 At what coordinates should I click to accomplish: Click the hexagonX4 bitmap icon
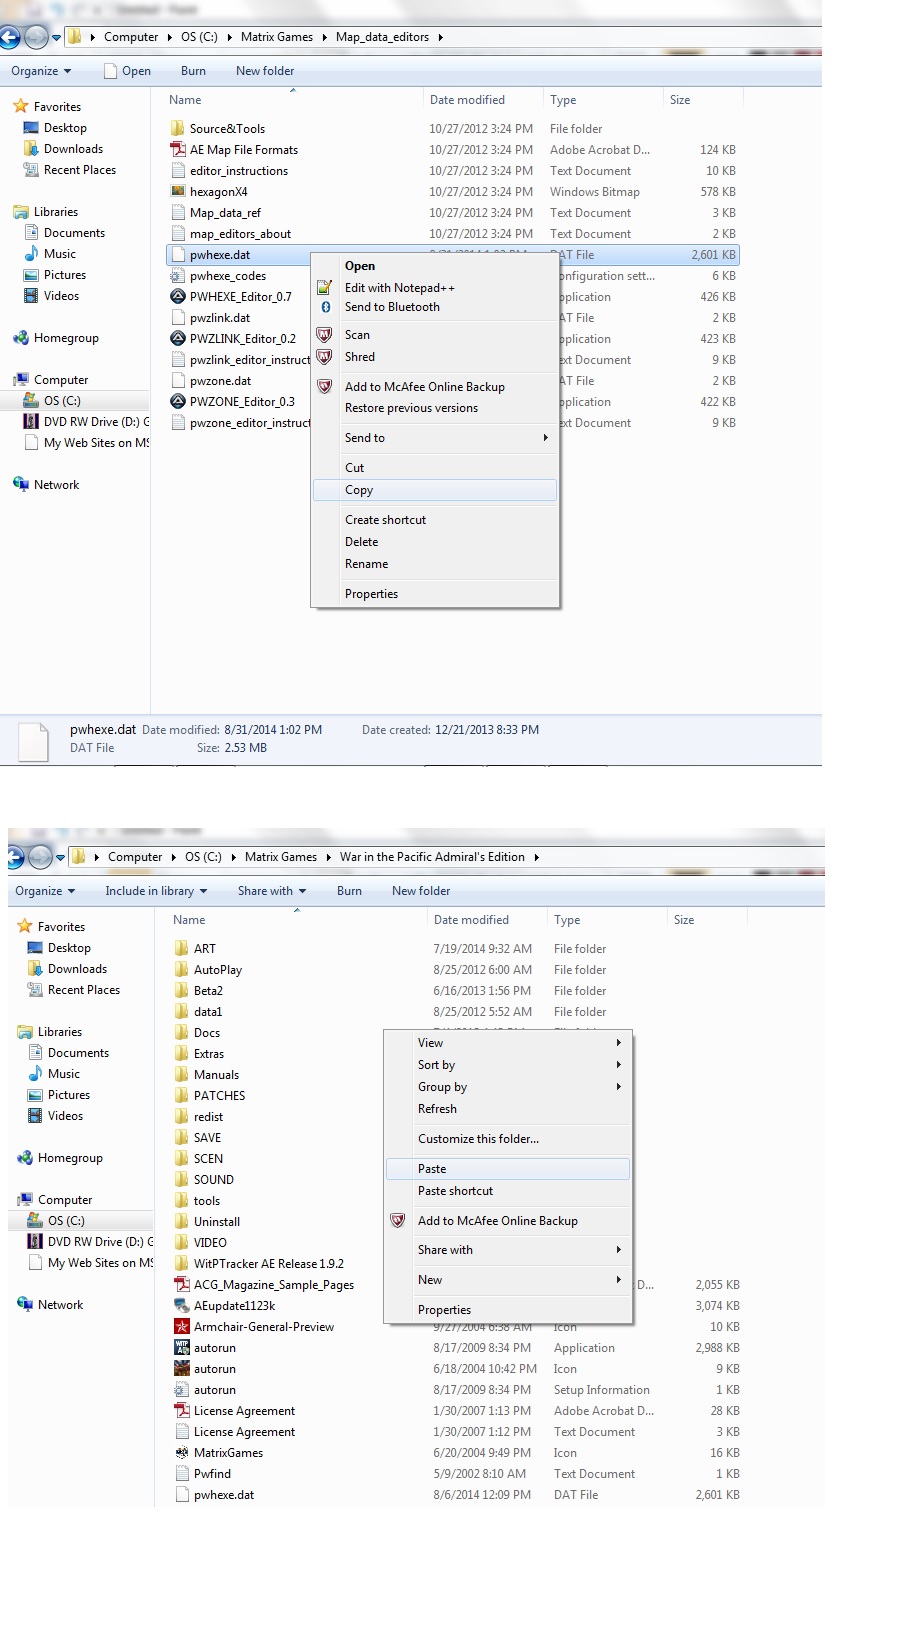pyautogui.click(x=178, y=192)
